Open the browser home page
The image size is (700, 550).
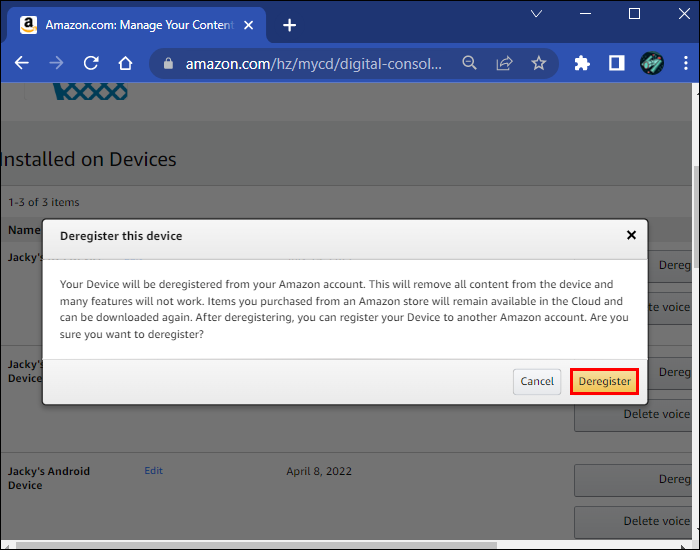125,63
